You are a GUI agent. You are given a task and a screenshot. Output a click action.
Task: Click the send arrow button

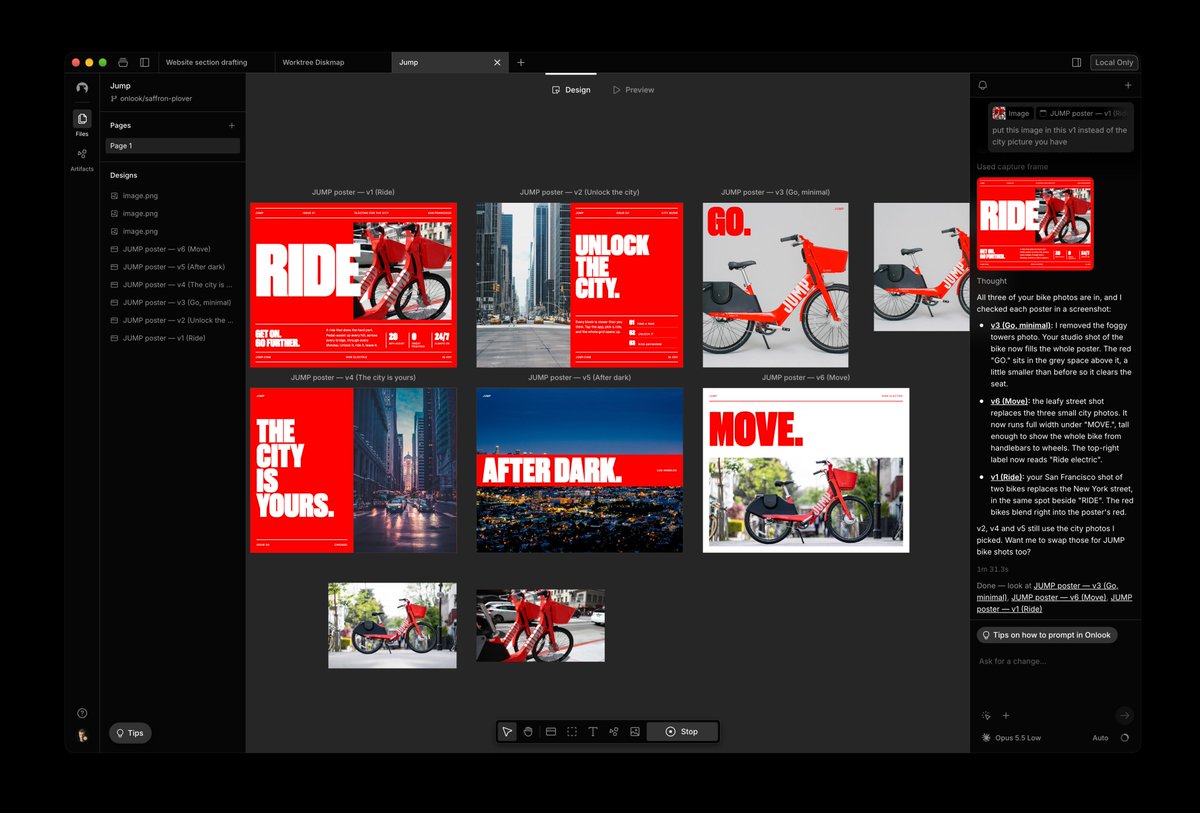coord(1125,715)
